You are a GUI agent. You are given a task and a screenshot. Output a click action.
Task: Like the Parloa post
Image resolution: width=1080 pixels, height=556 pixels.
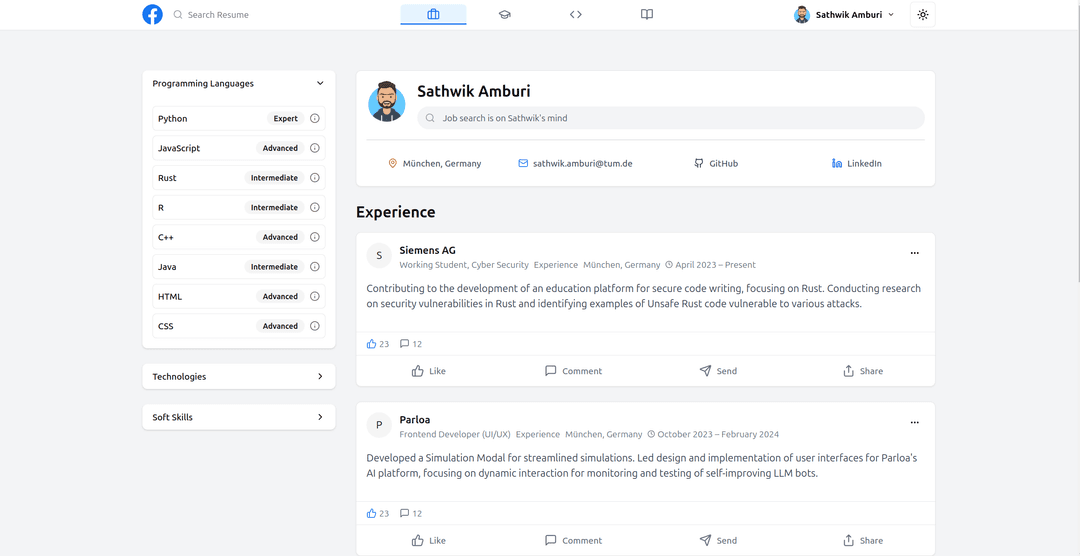click(x=428, y=540)
